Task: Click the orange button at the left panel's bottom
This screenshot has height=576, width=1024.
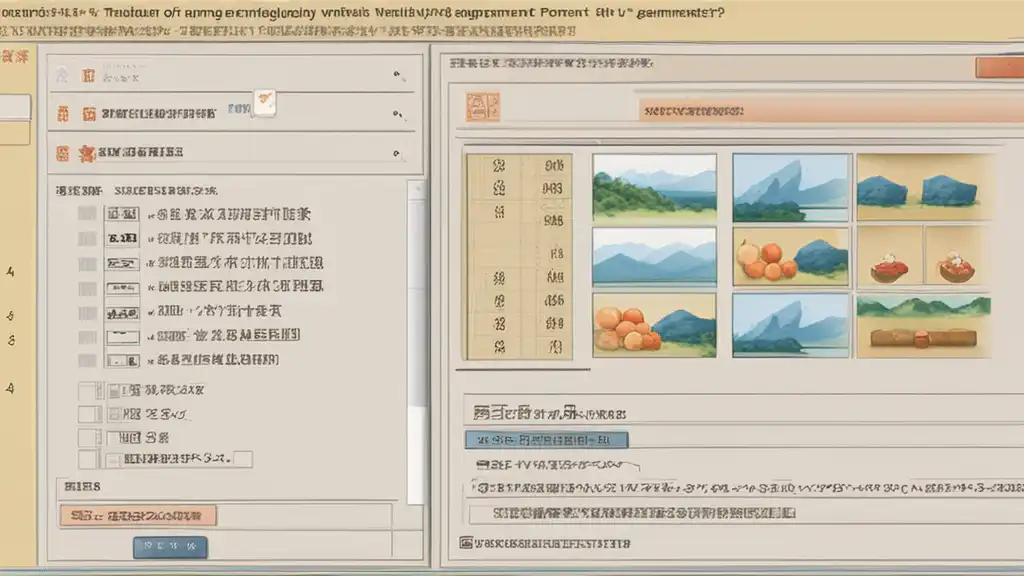Action: click(x=138, y=515)
